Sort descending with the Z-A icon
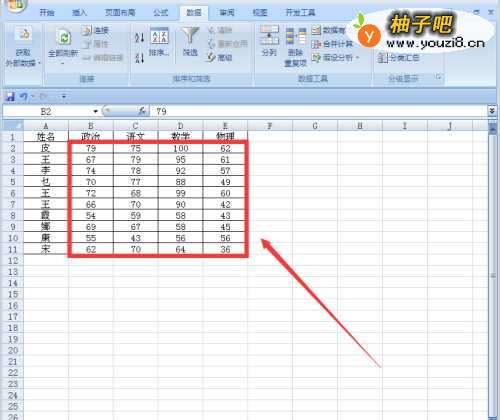The image size is (500, 420). [x=139, y=58]
